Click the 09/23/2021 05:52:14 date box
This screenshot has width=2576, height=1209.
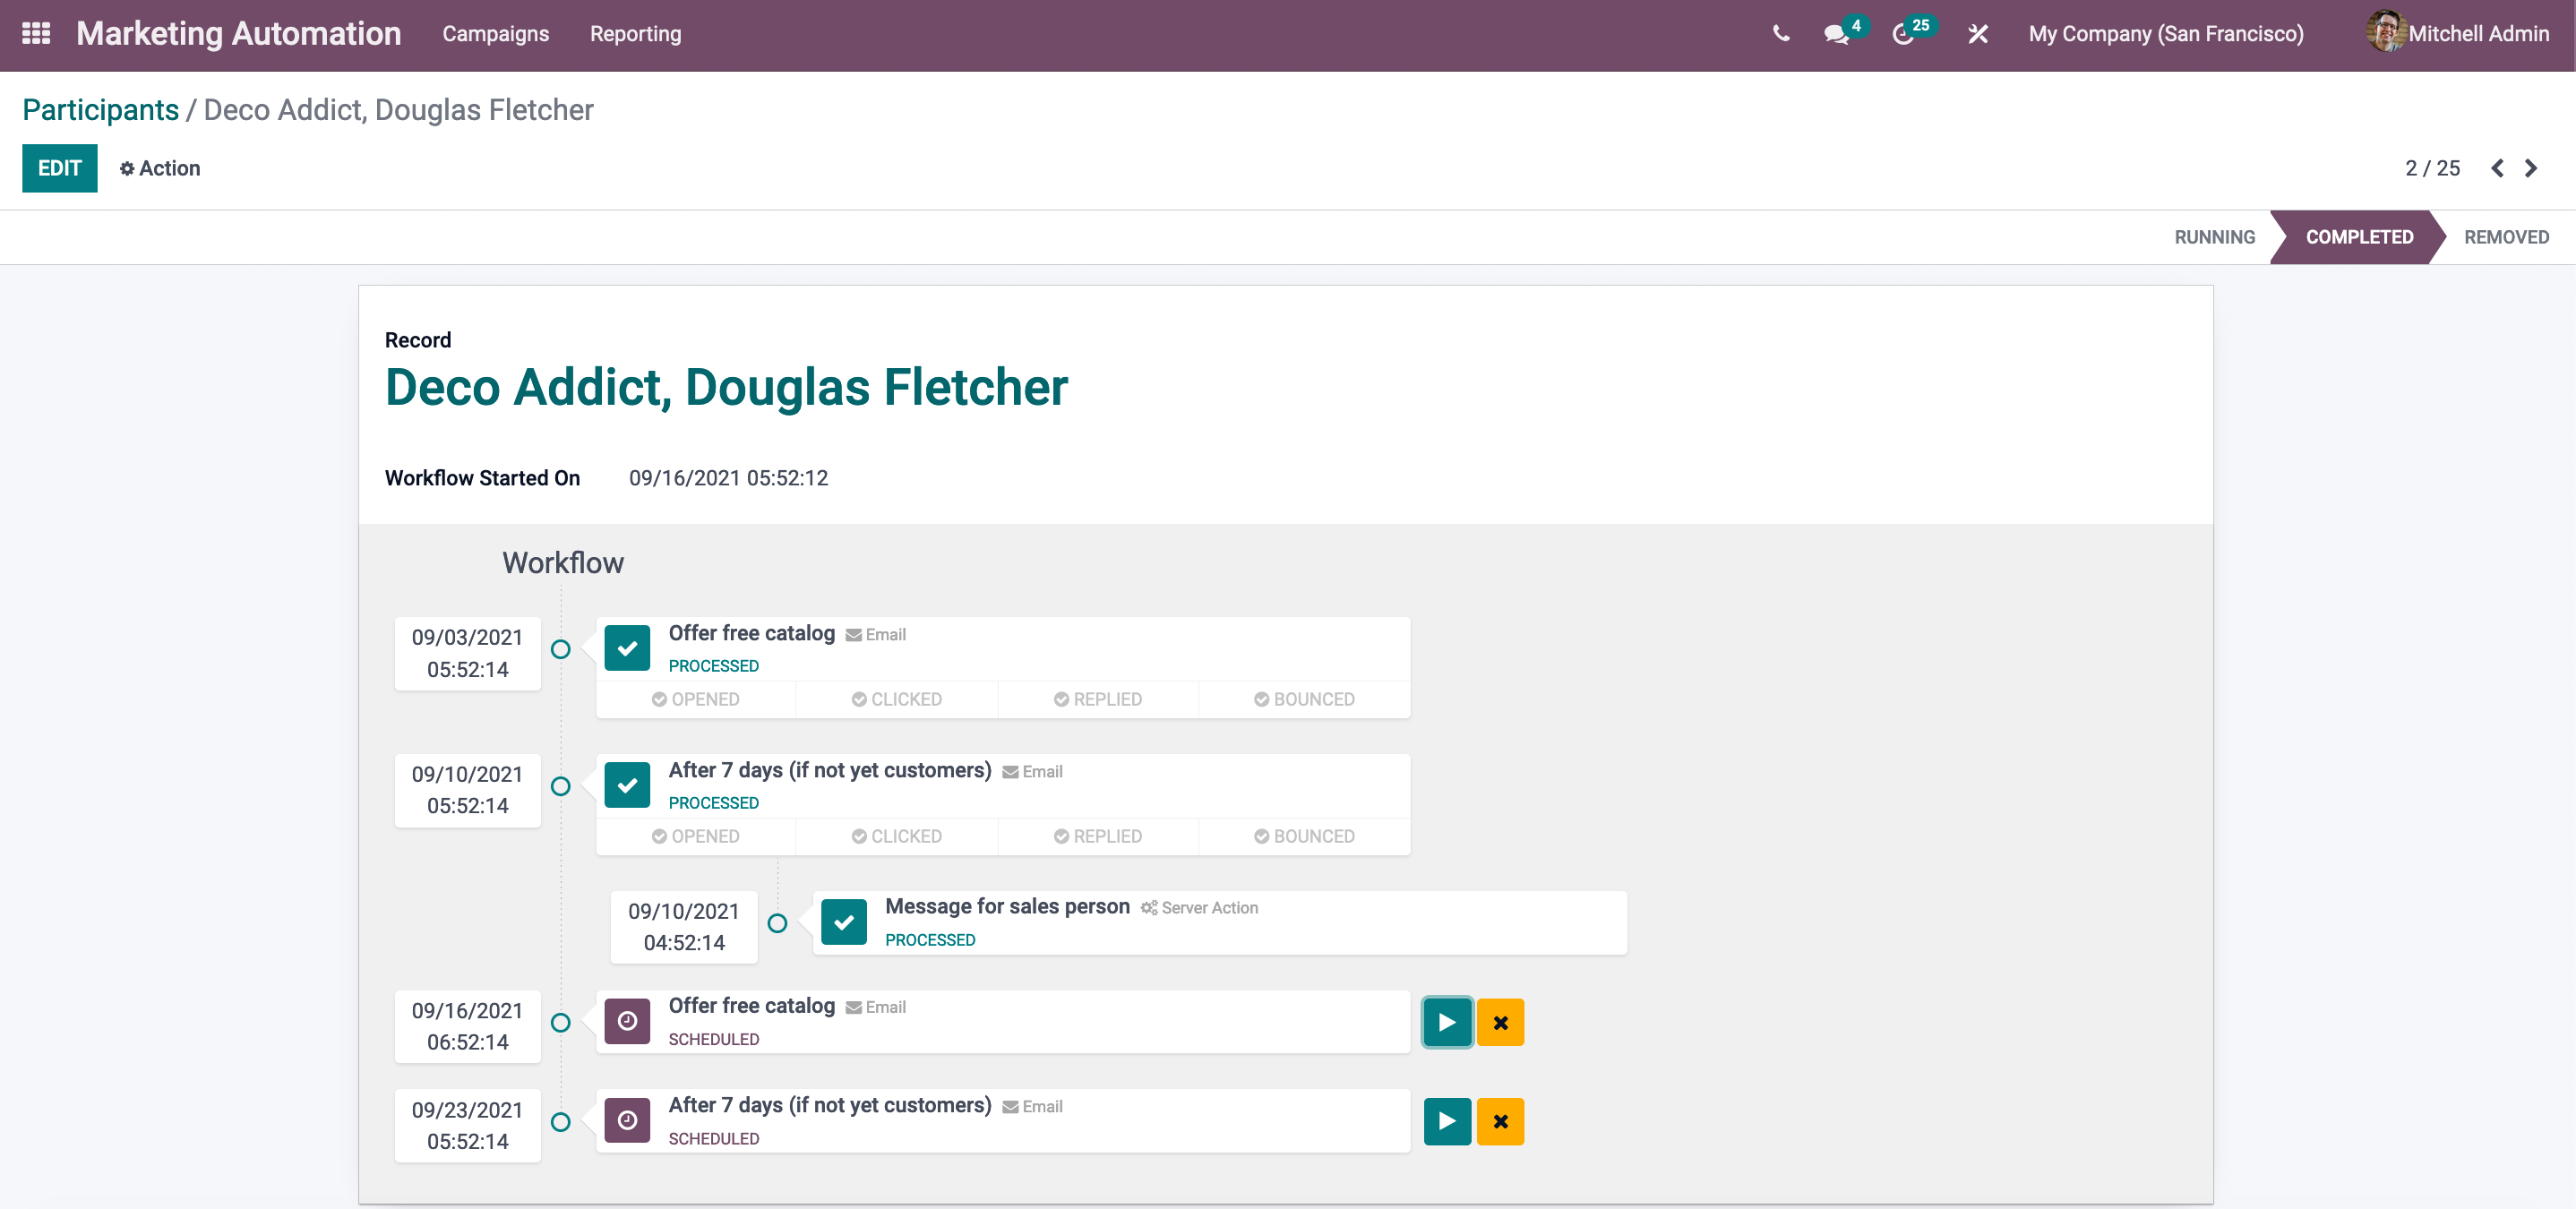tap(468, 1125)
